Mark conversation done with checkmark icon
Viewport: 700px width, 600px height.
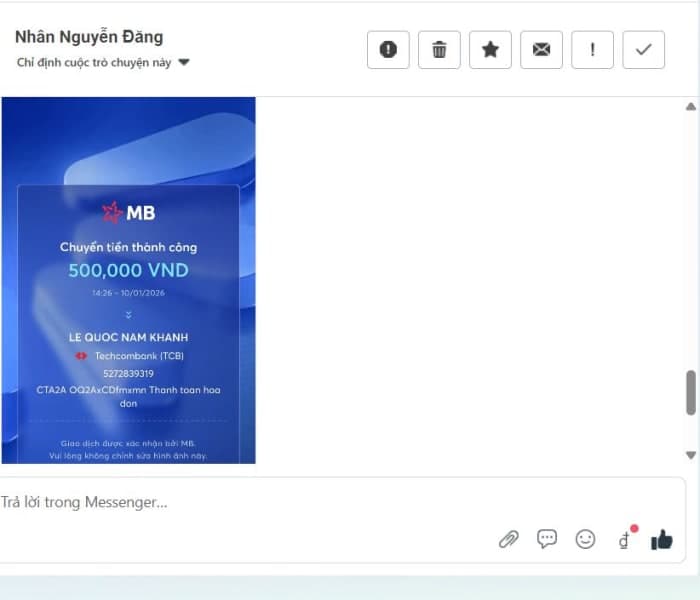[x=643, y=50]
